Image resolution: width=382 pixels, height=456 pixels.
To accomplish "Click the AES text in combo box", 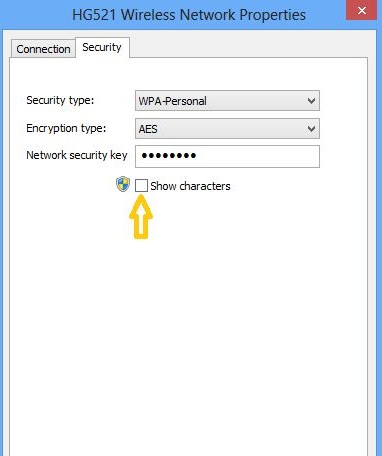I will (148, 129).
